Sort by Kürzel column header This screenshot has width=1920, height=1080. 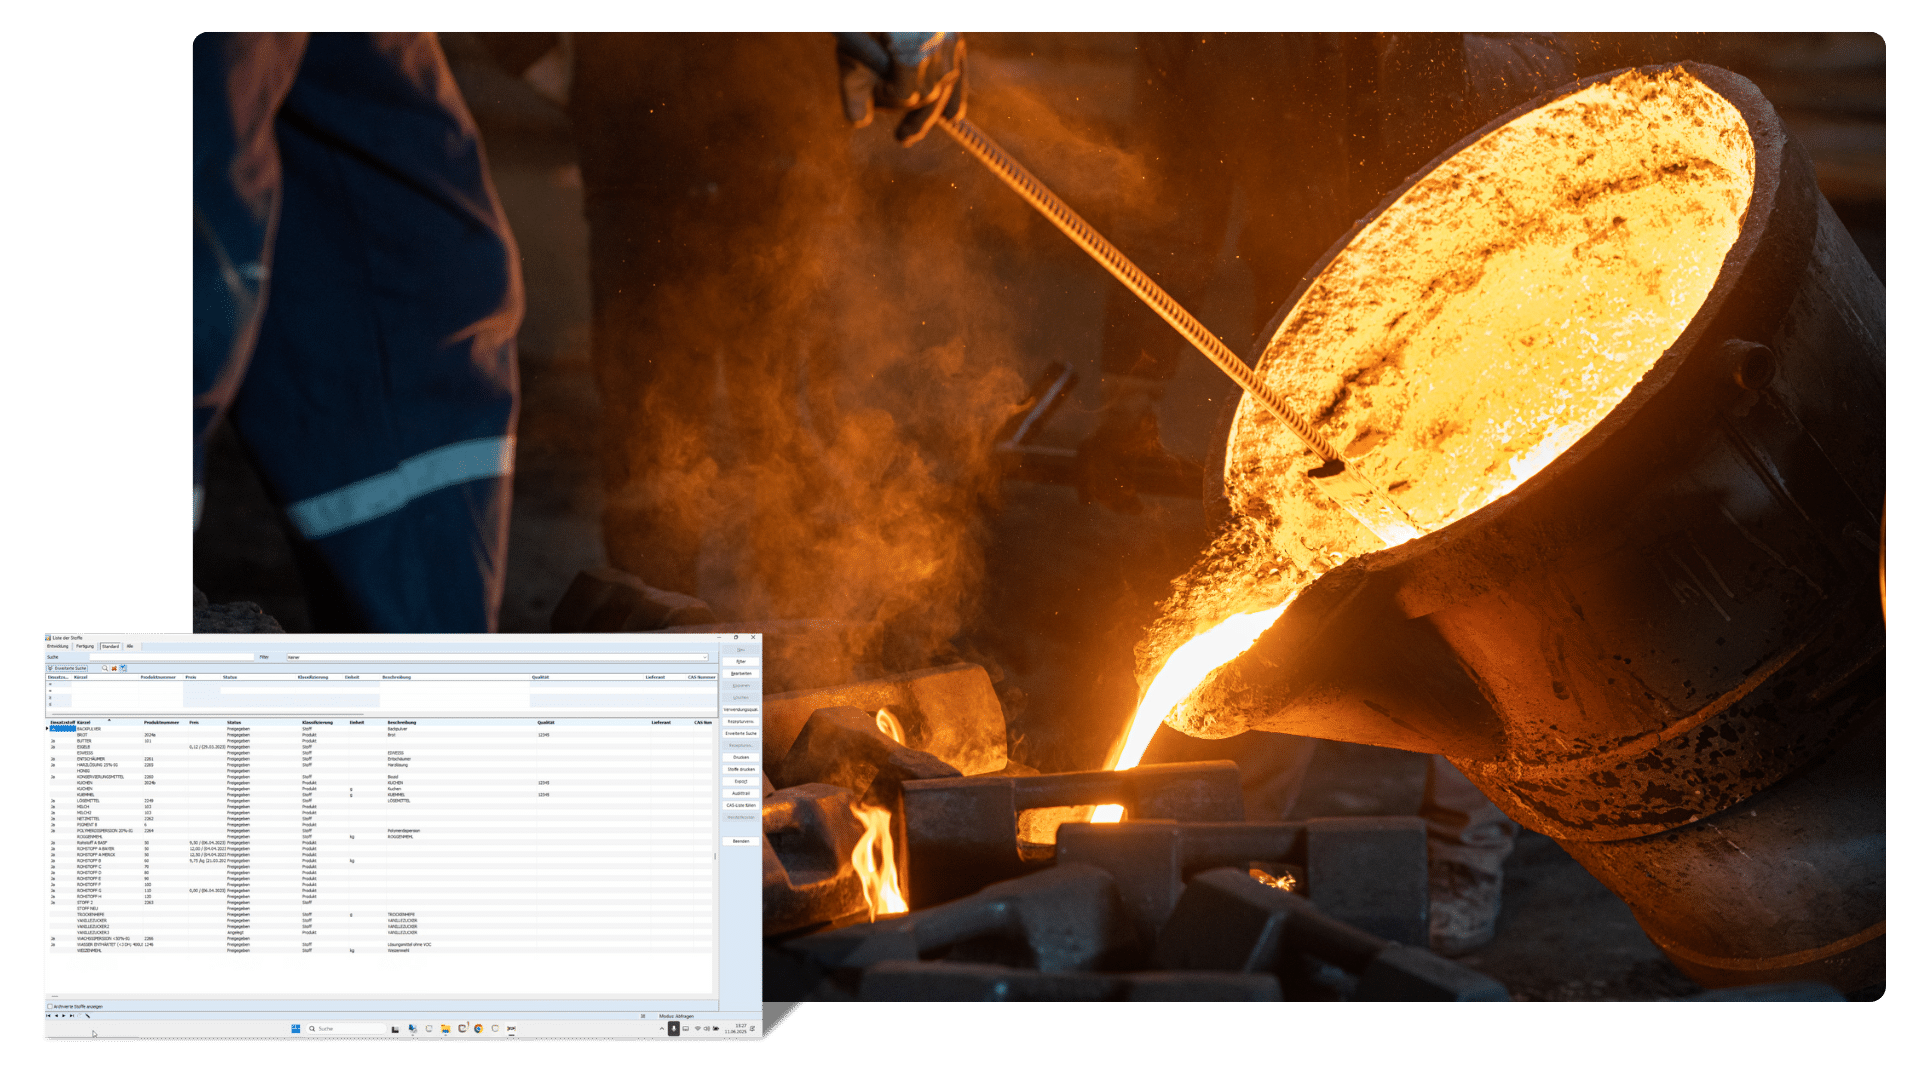(84, 722)
